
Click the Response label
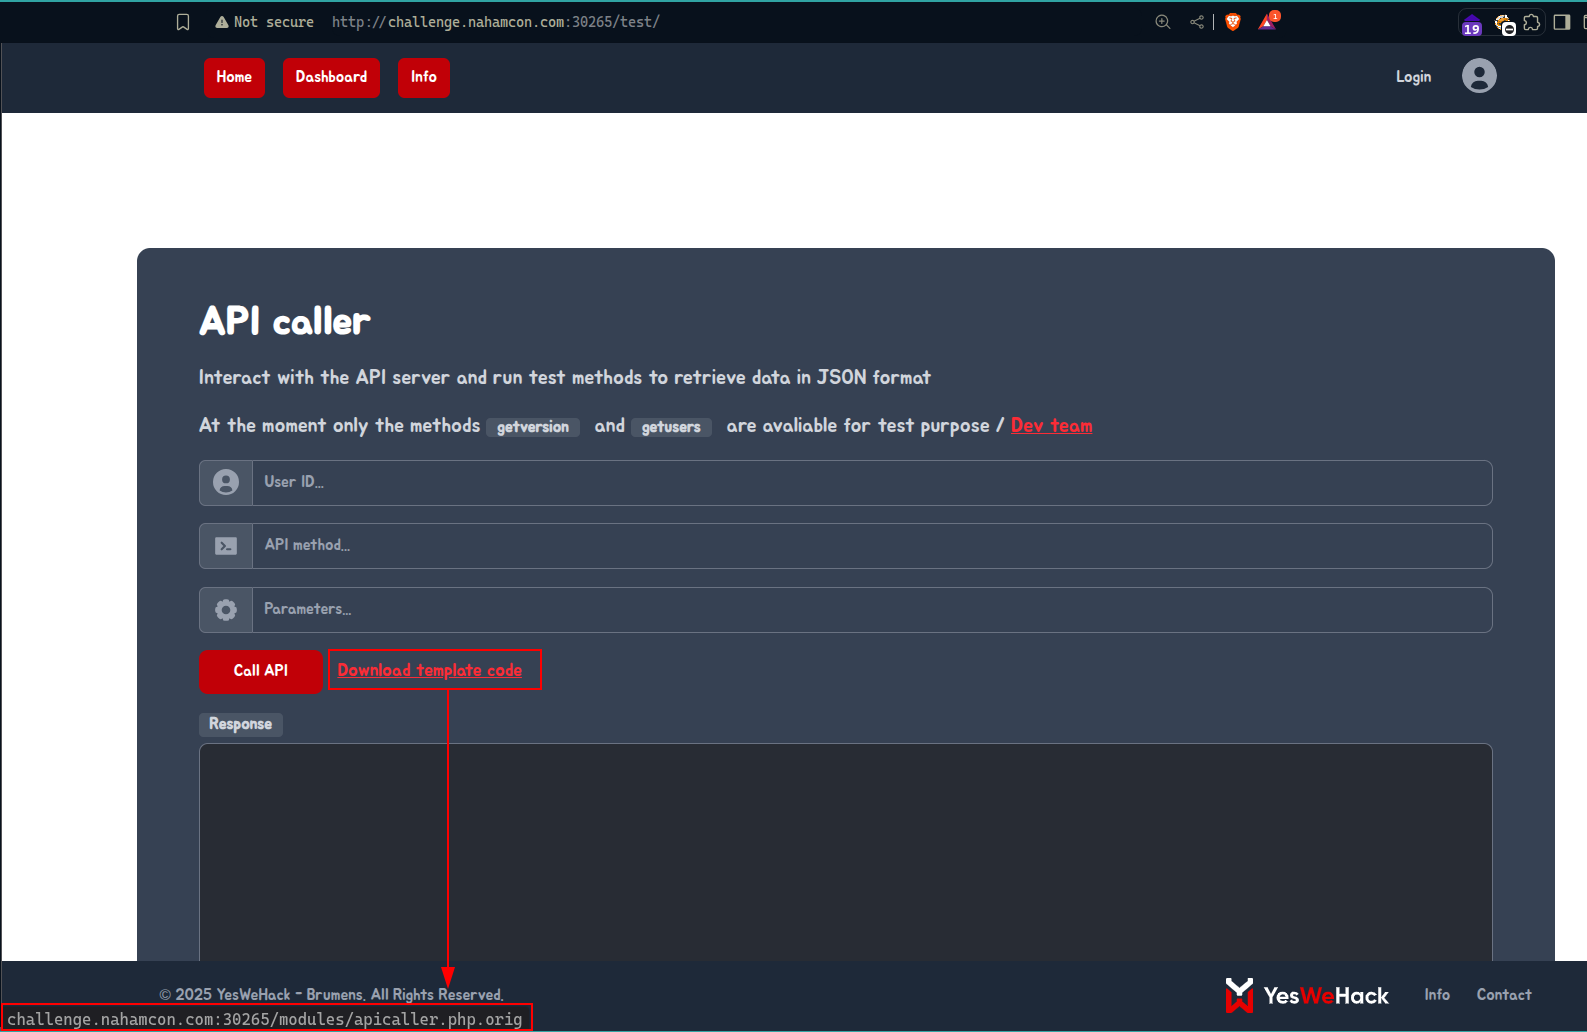(x=240, y=724)
